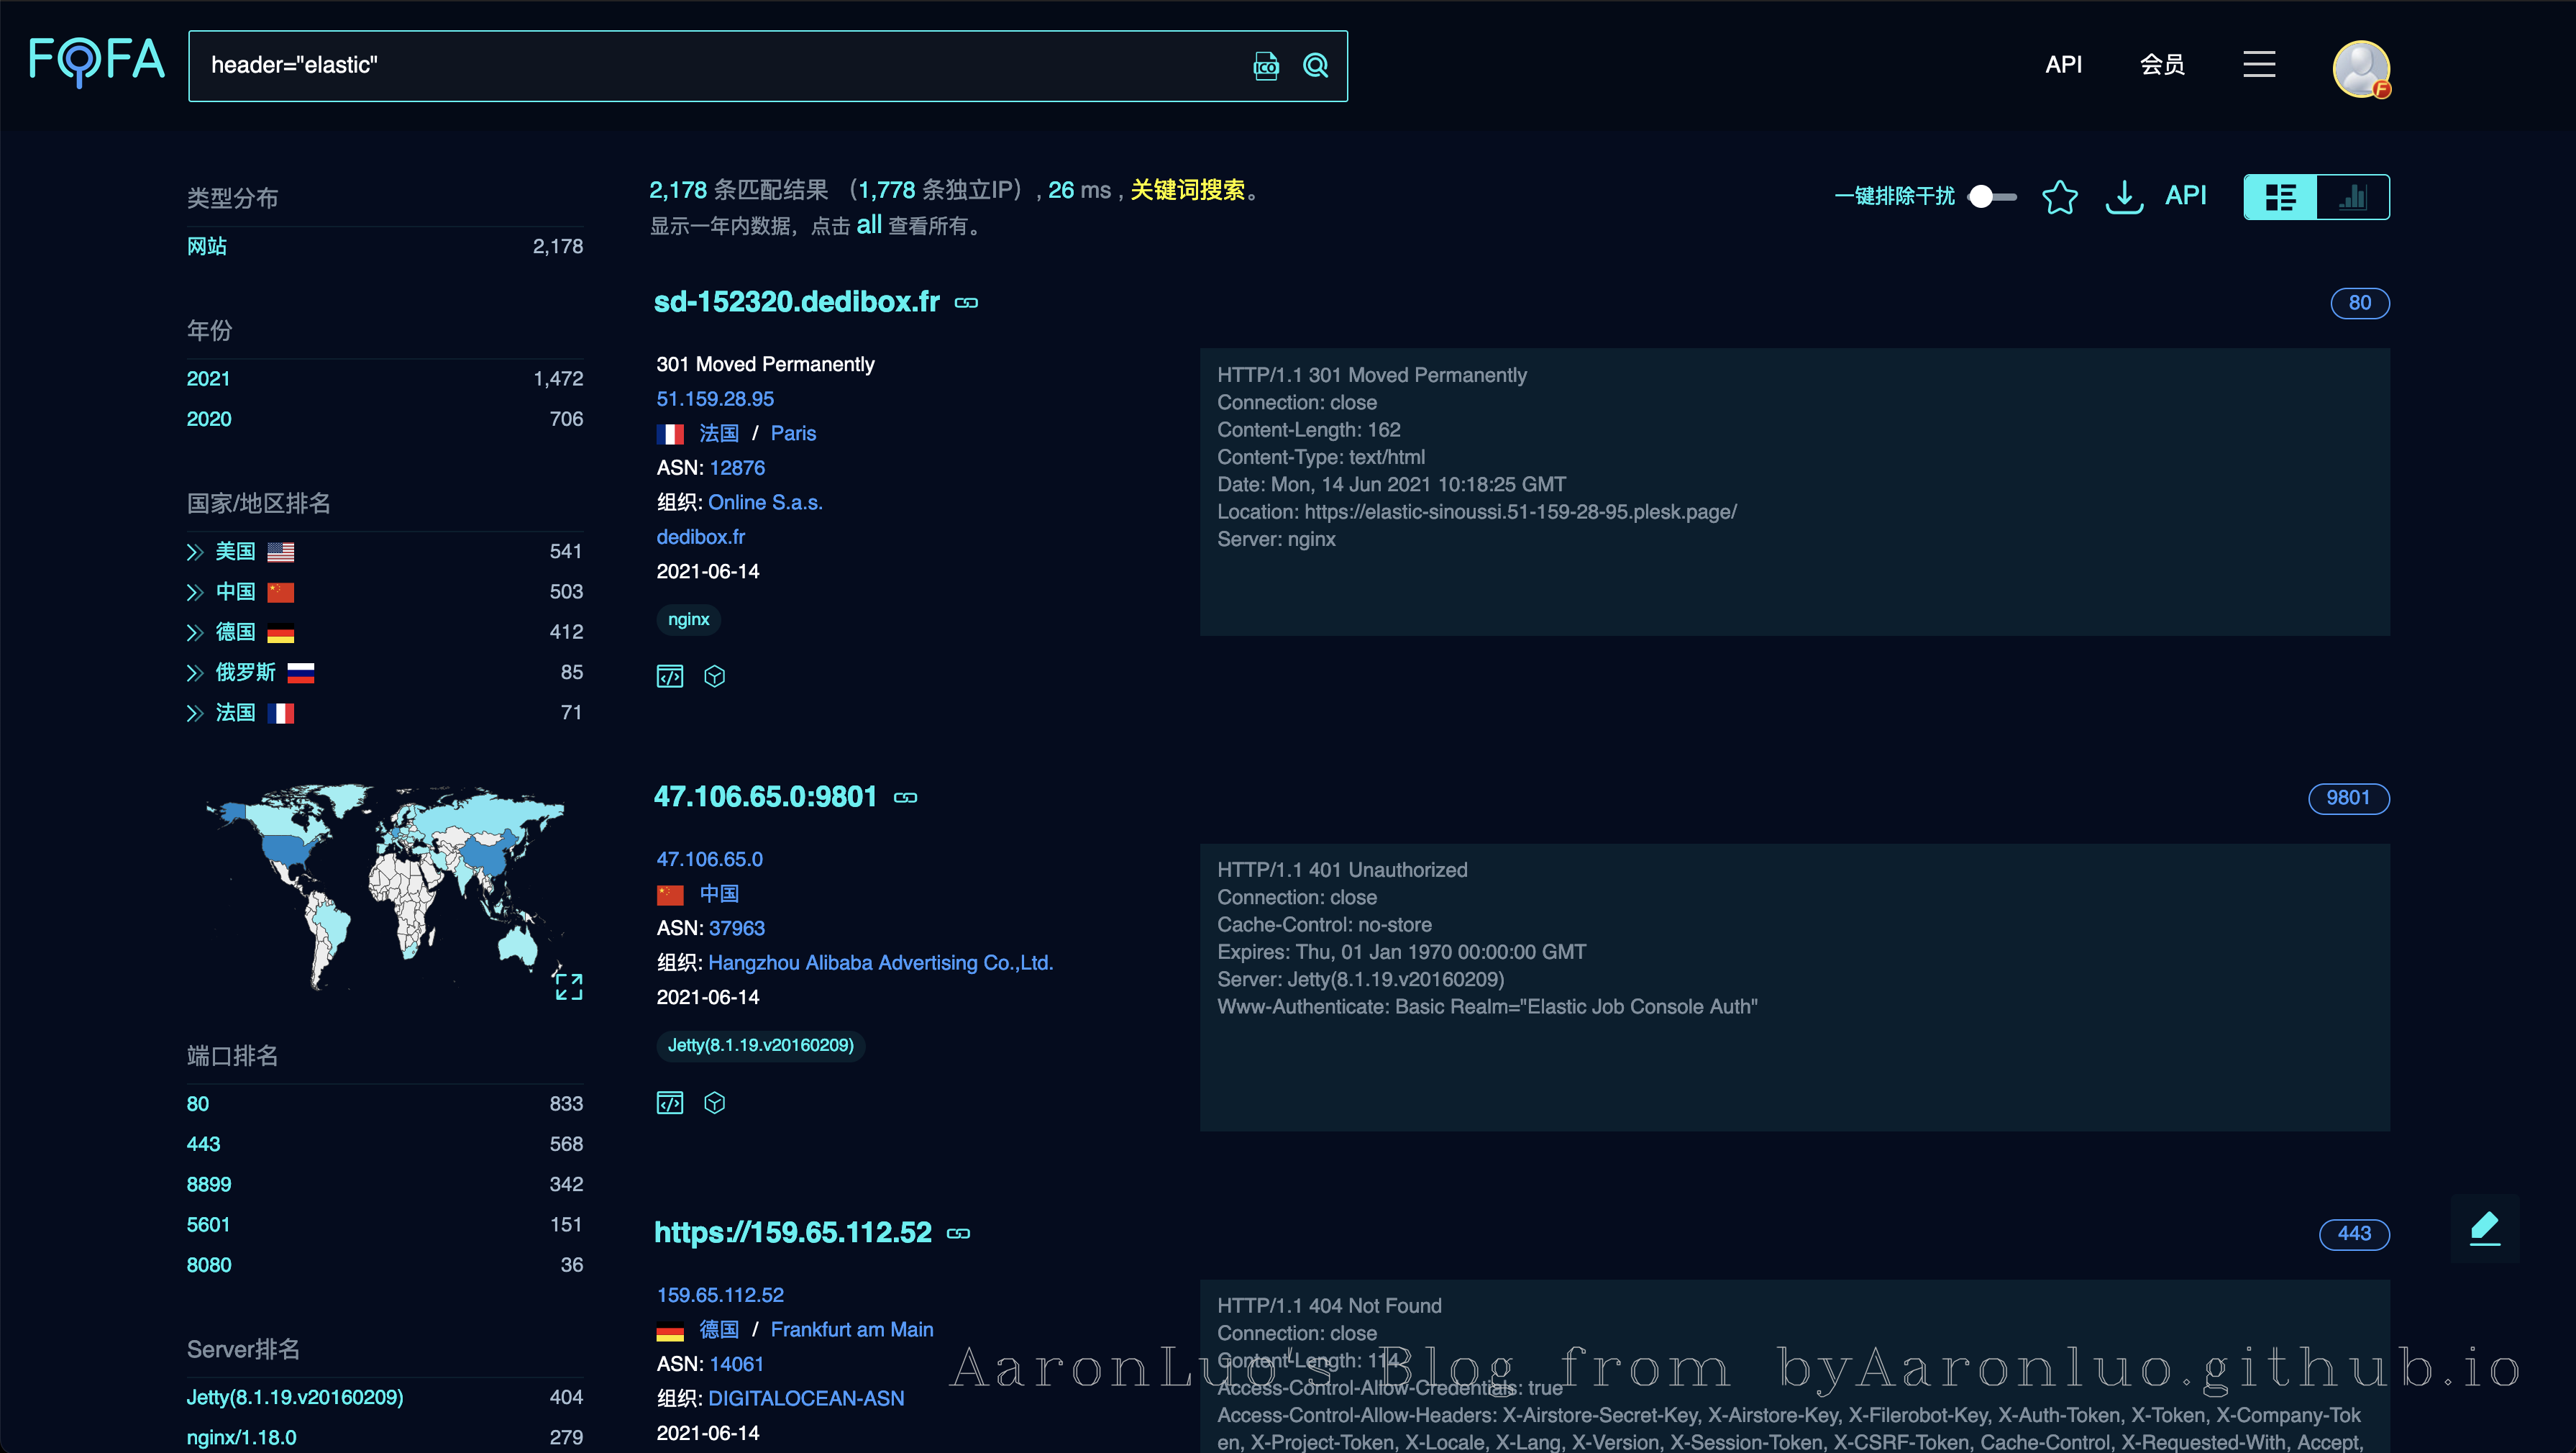Click the all link to view all data

(x=868, y=225)
